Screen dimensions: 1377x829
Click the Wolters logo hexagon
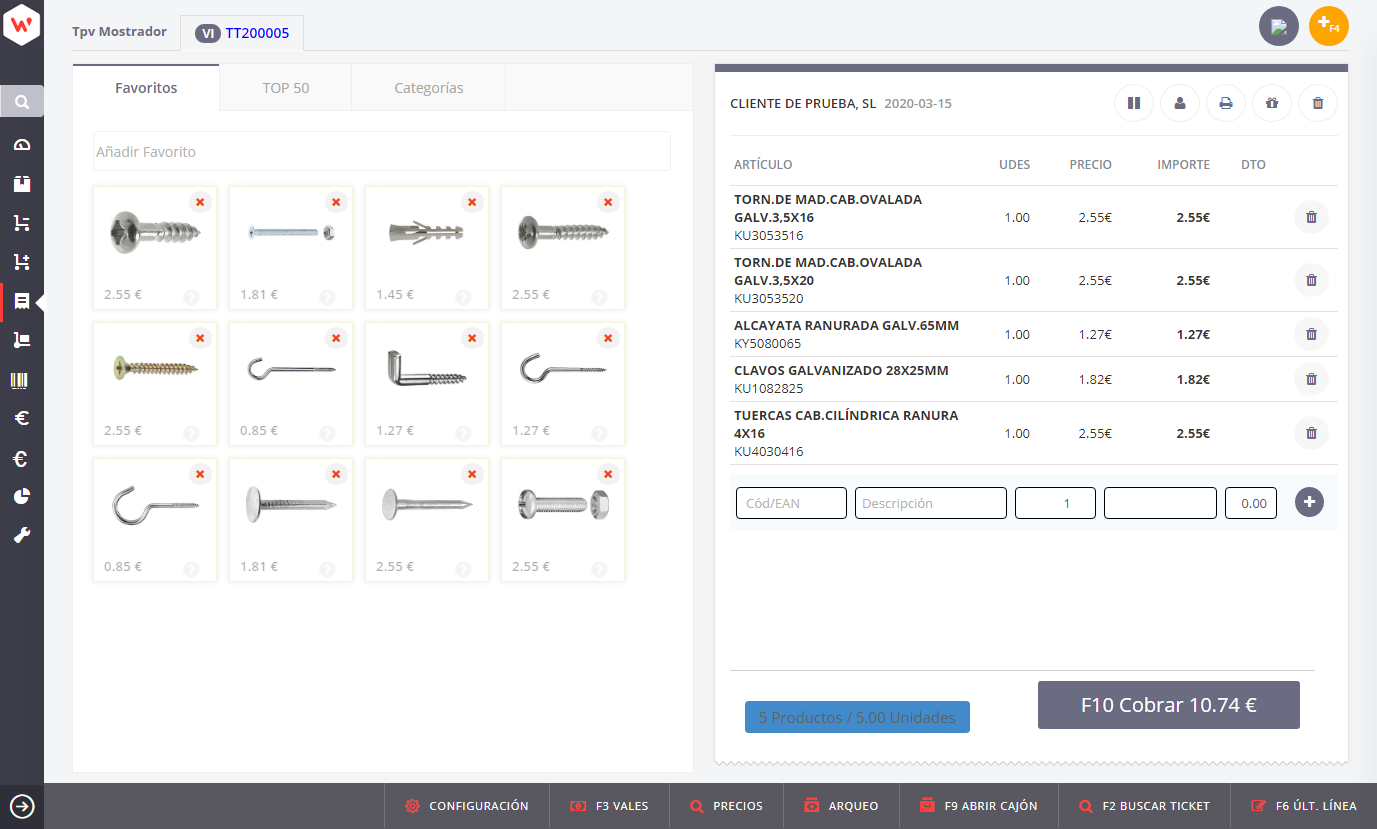pyautogui.click(x=22, y=23)
